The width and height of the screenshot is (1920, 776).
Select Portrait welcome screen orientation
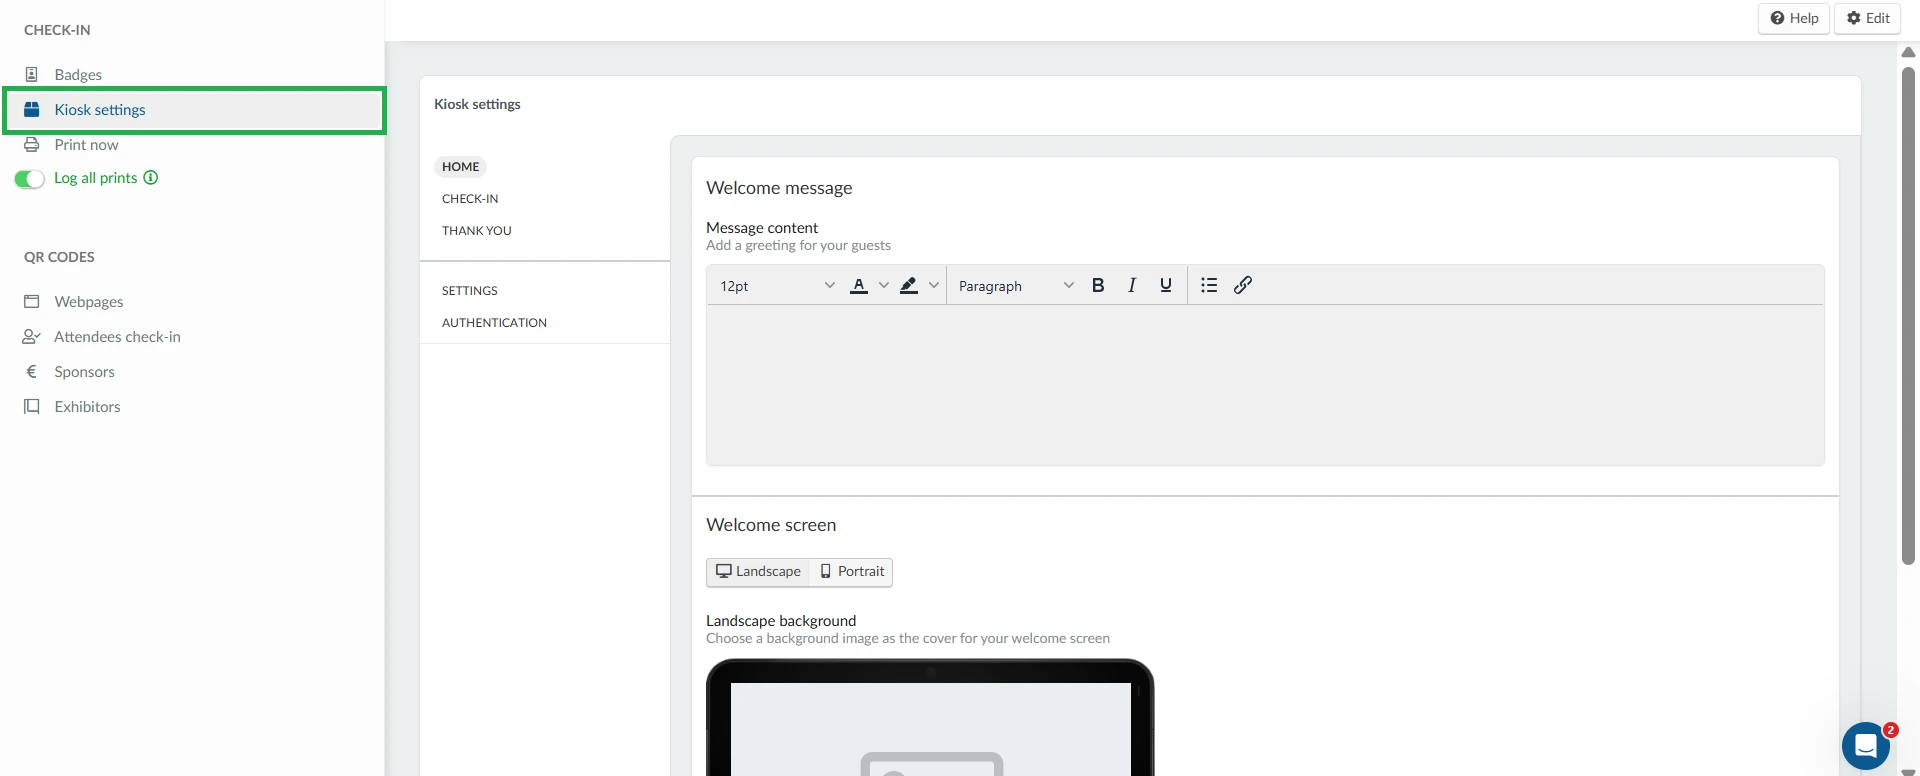[852, 572]
